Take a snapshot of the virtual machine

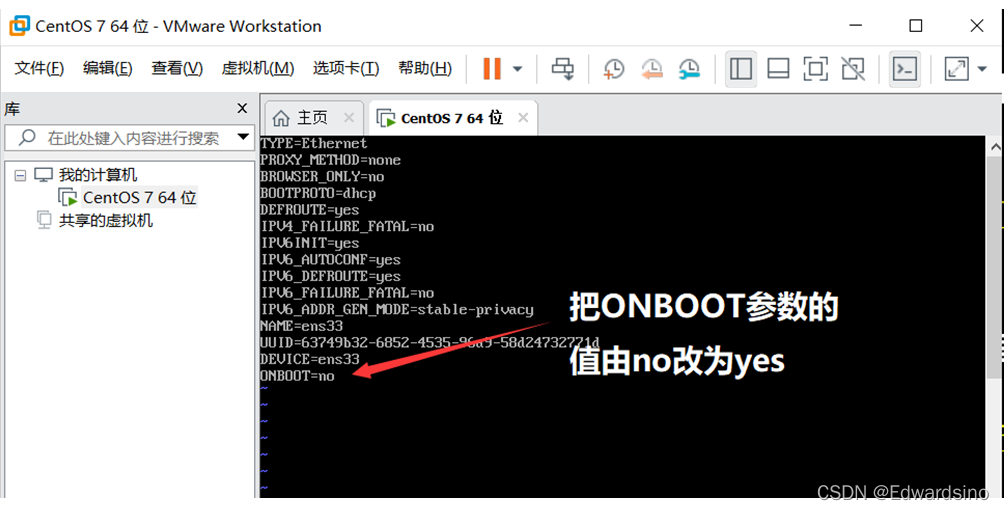coord(613,69)
